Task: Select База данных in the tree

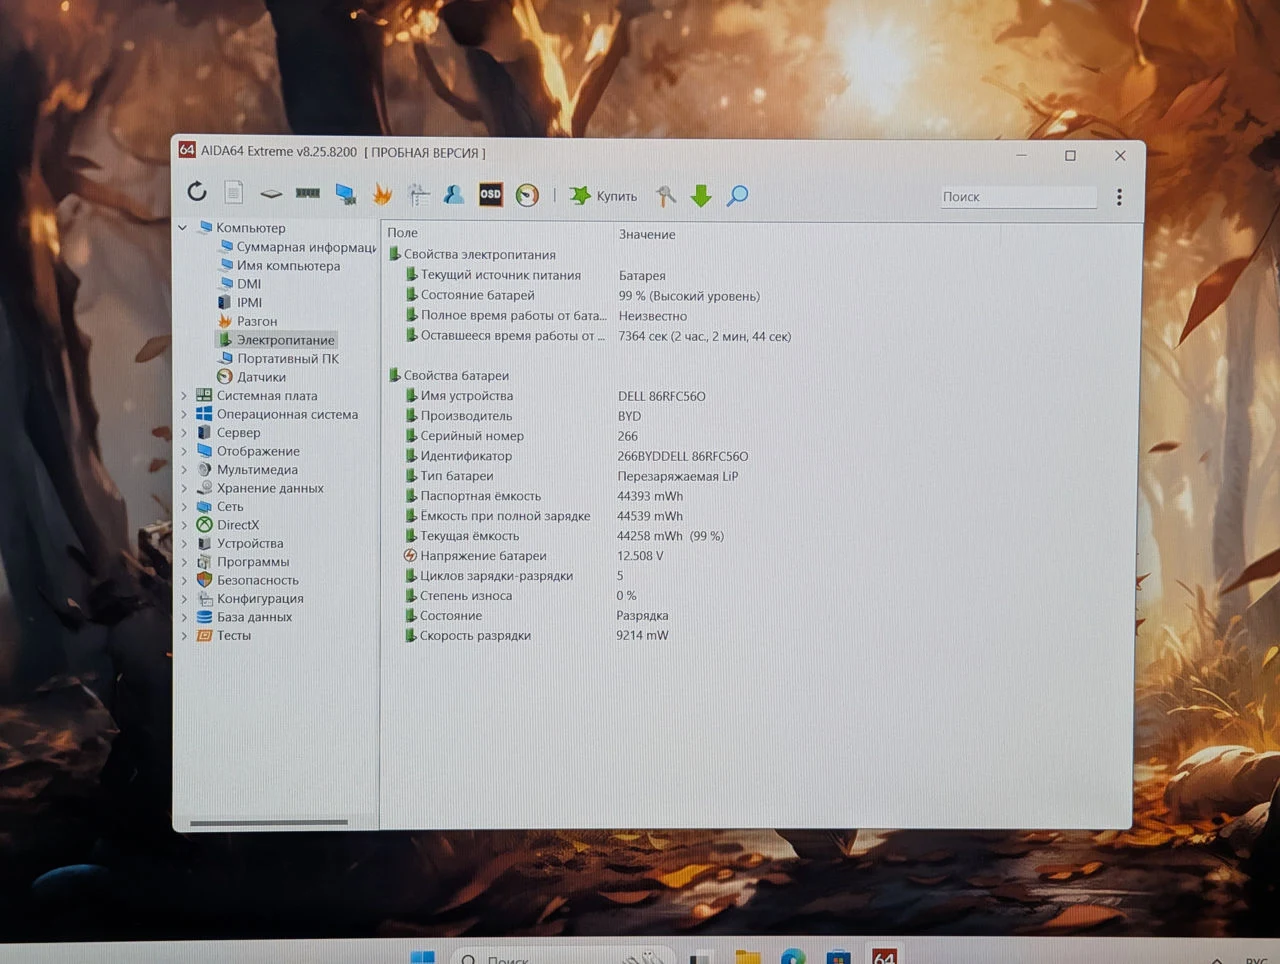Action: click(244, 617)
